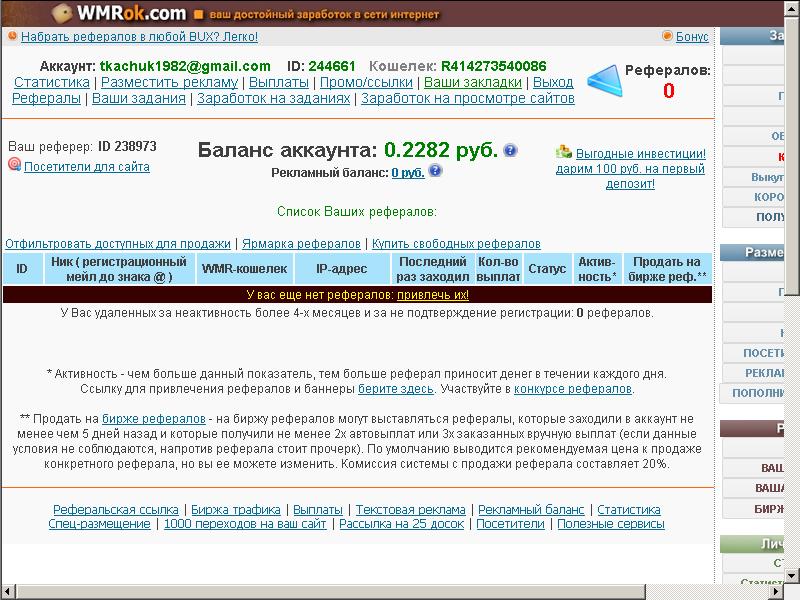This screenshot has height=600, width=800.
Task: Click the orange icon beside Бонус
Action: 667,36
